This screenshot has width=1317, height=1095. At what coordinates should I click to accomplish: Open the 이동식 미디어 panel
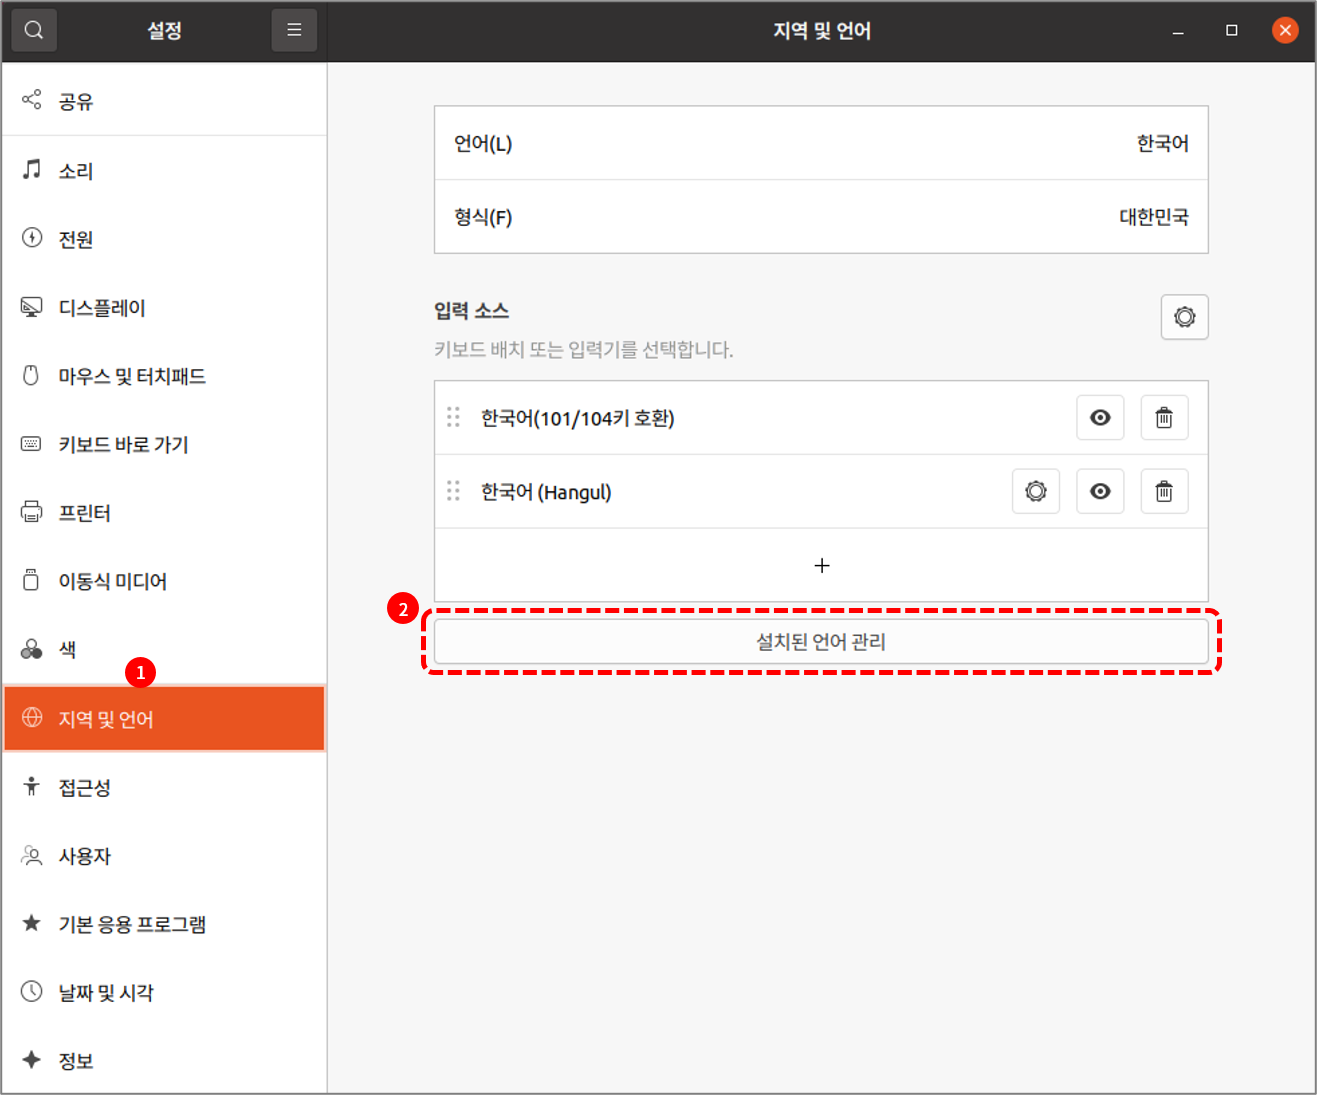click(164, 581)
